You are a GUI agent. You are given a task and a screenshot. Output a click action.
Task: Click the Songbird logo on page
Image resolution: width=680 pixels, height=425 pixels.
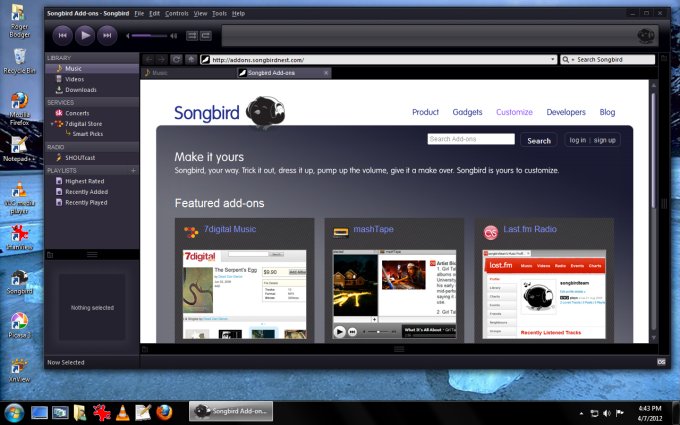[x=230, y=112]
